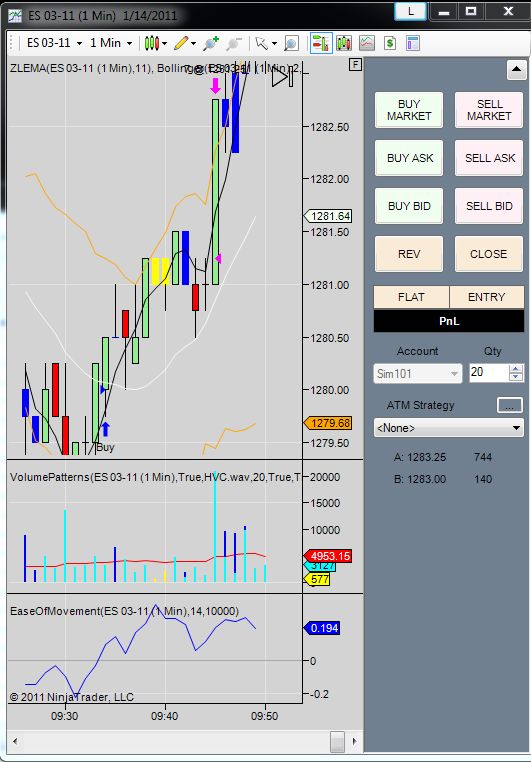Click the blue Buy up arrow marker
The height and width of the screenshot is (762, 531).
coord(105,429)
